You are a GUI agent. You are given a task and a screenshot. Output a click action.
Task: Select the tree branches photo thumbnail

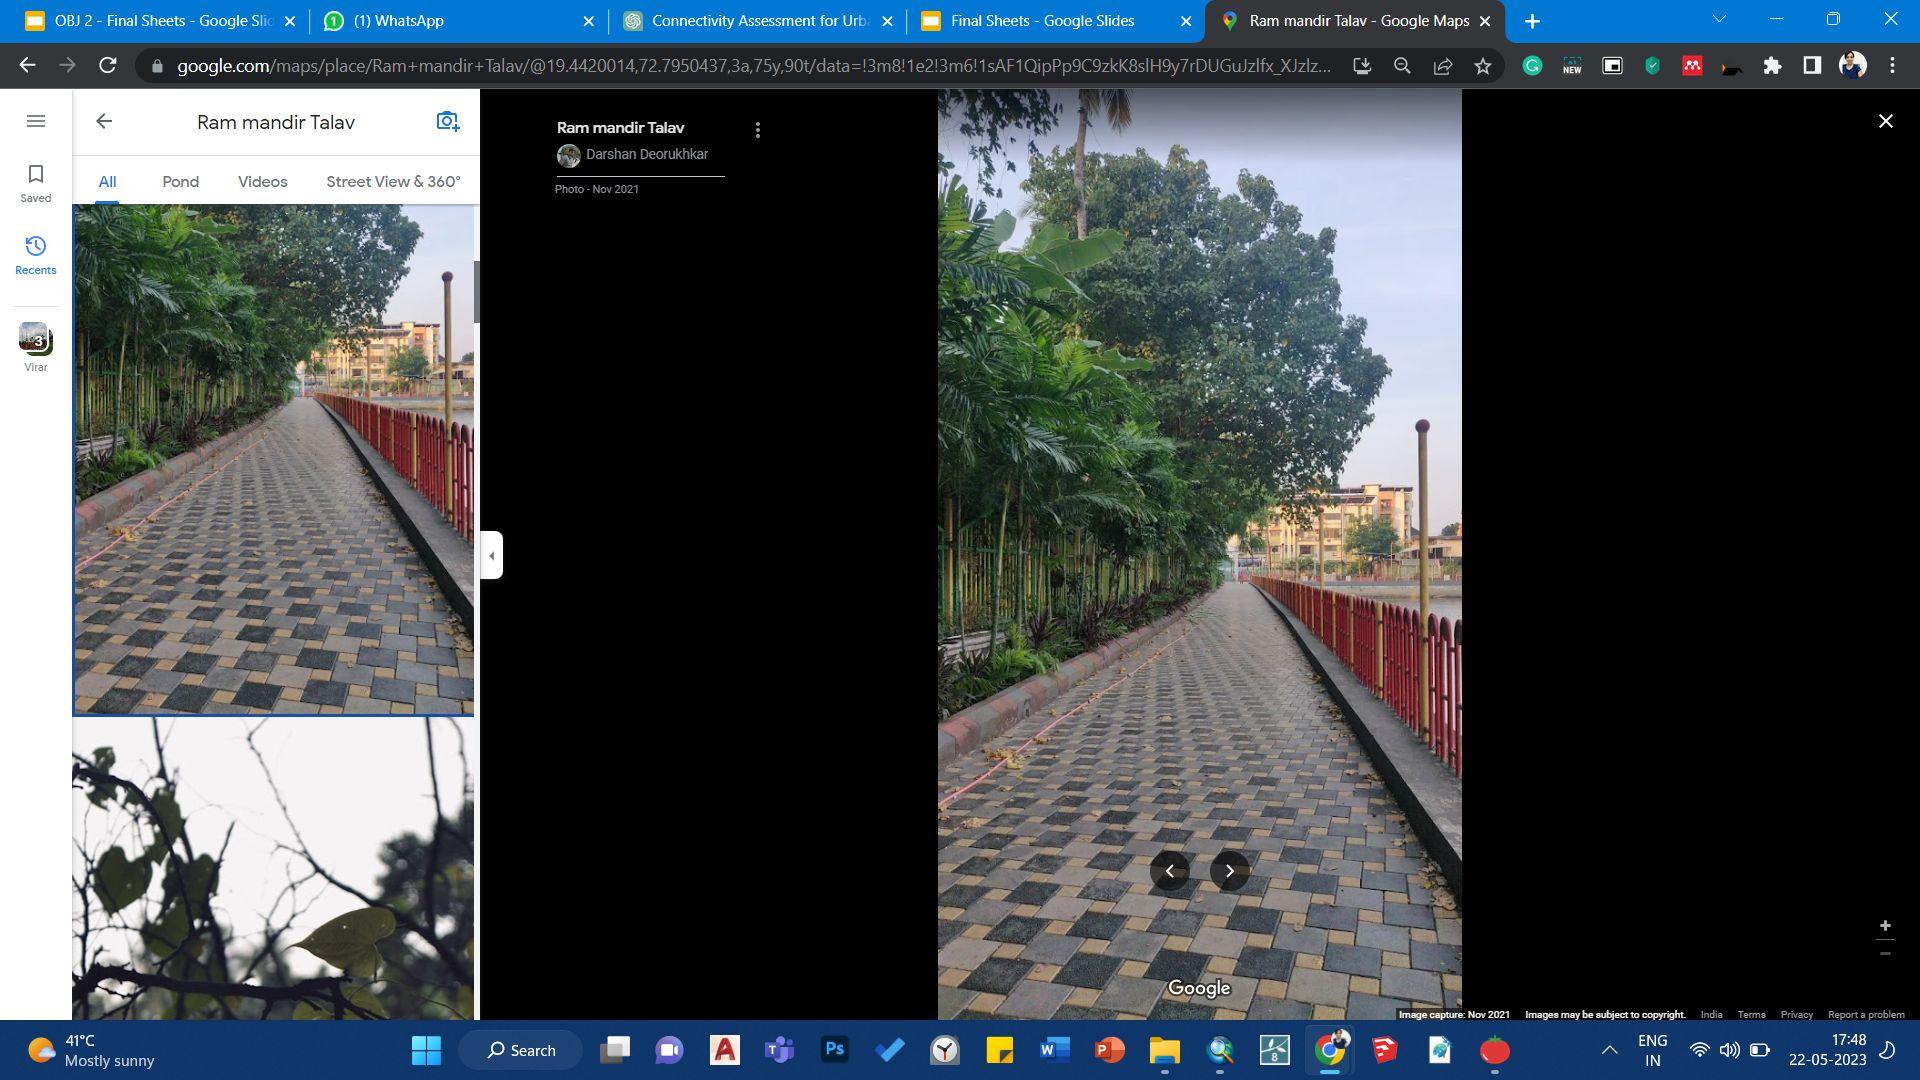coord(273,868)
